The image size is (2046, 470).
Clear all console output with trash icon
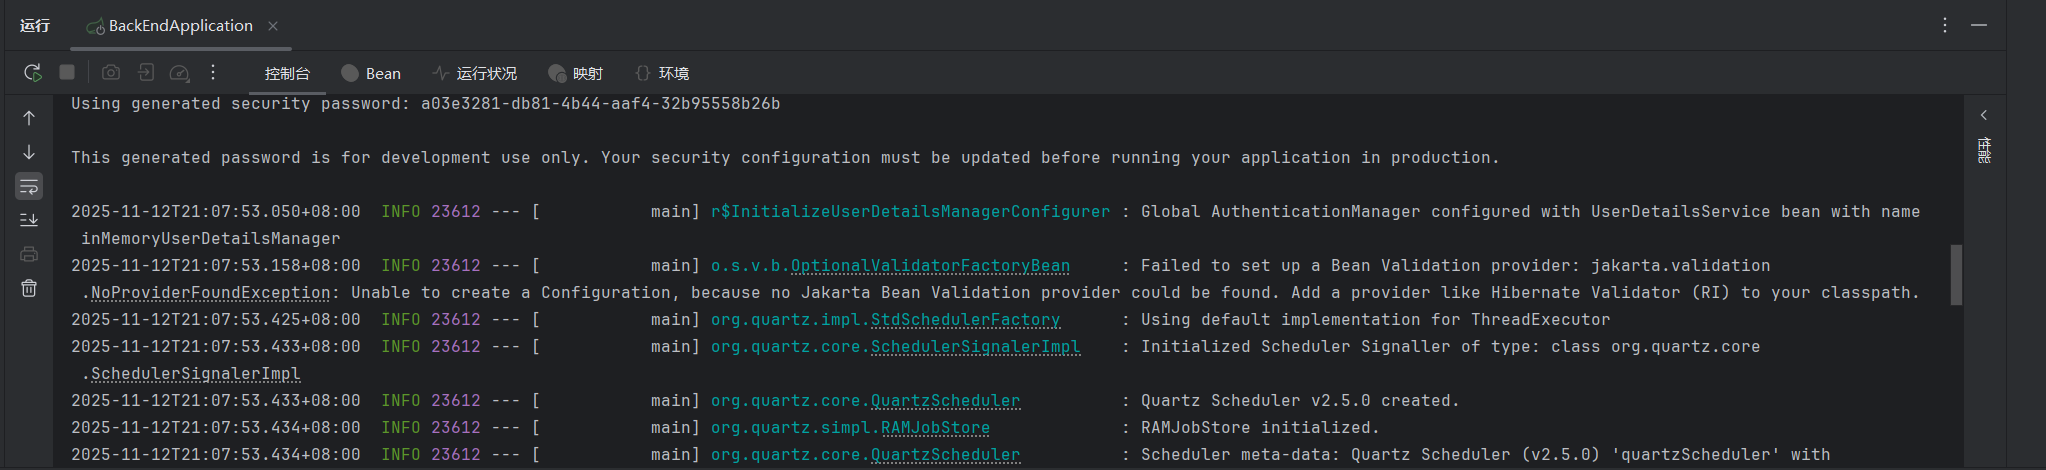(x=29, y=288)
